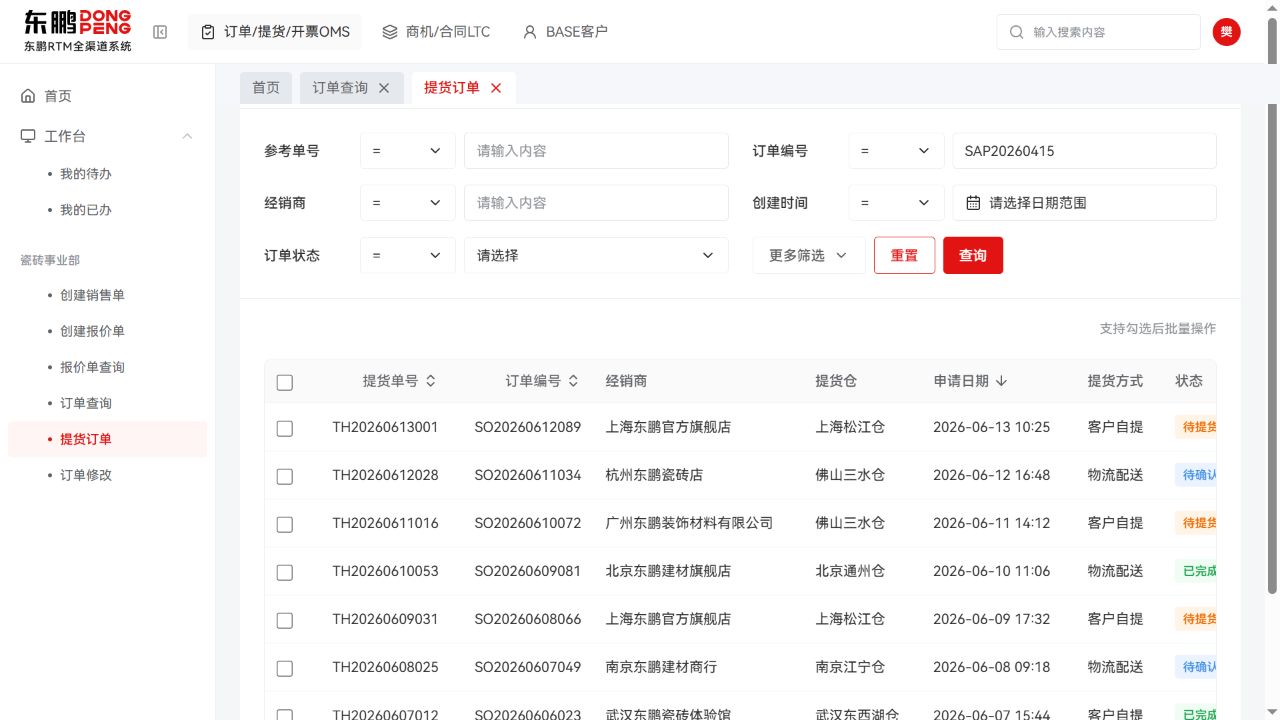
Task: Open the 创建时间 operator dropdown
Action: (x=896, y=203)
